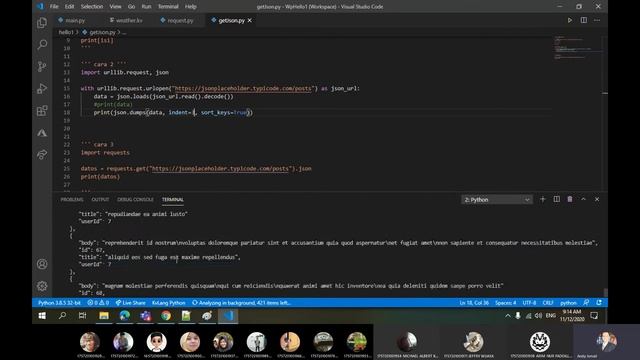Open the Source Control view
640x360 pixels.
pyautogui.click(x=42, y=66)
